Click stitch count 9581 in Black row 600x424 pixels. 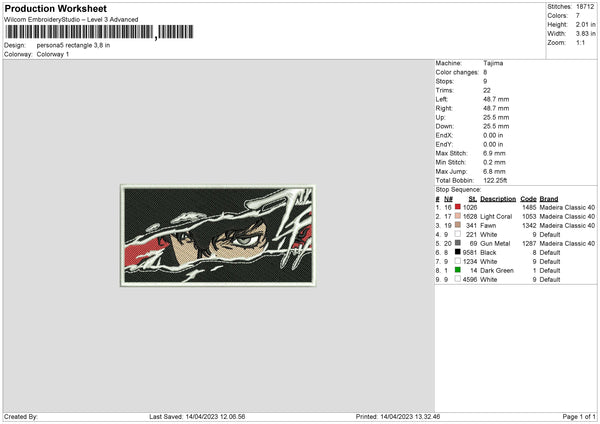(x=470, y=253)
